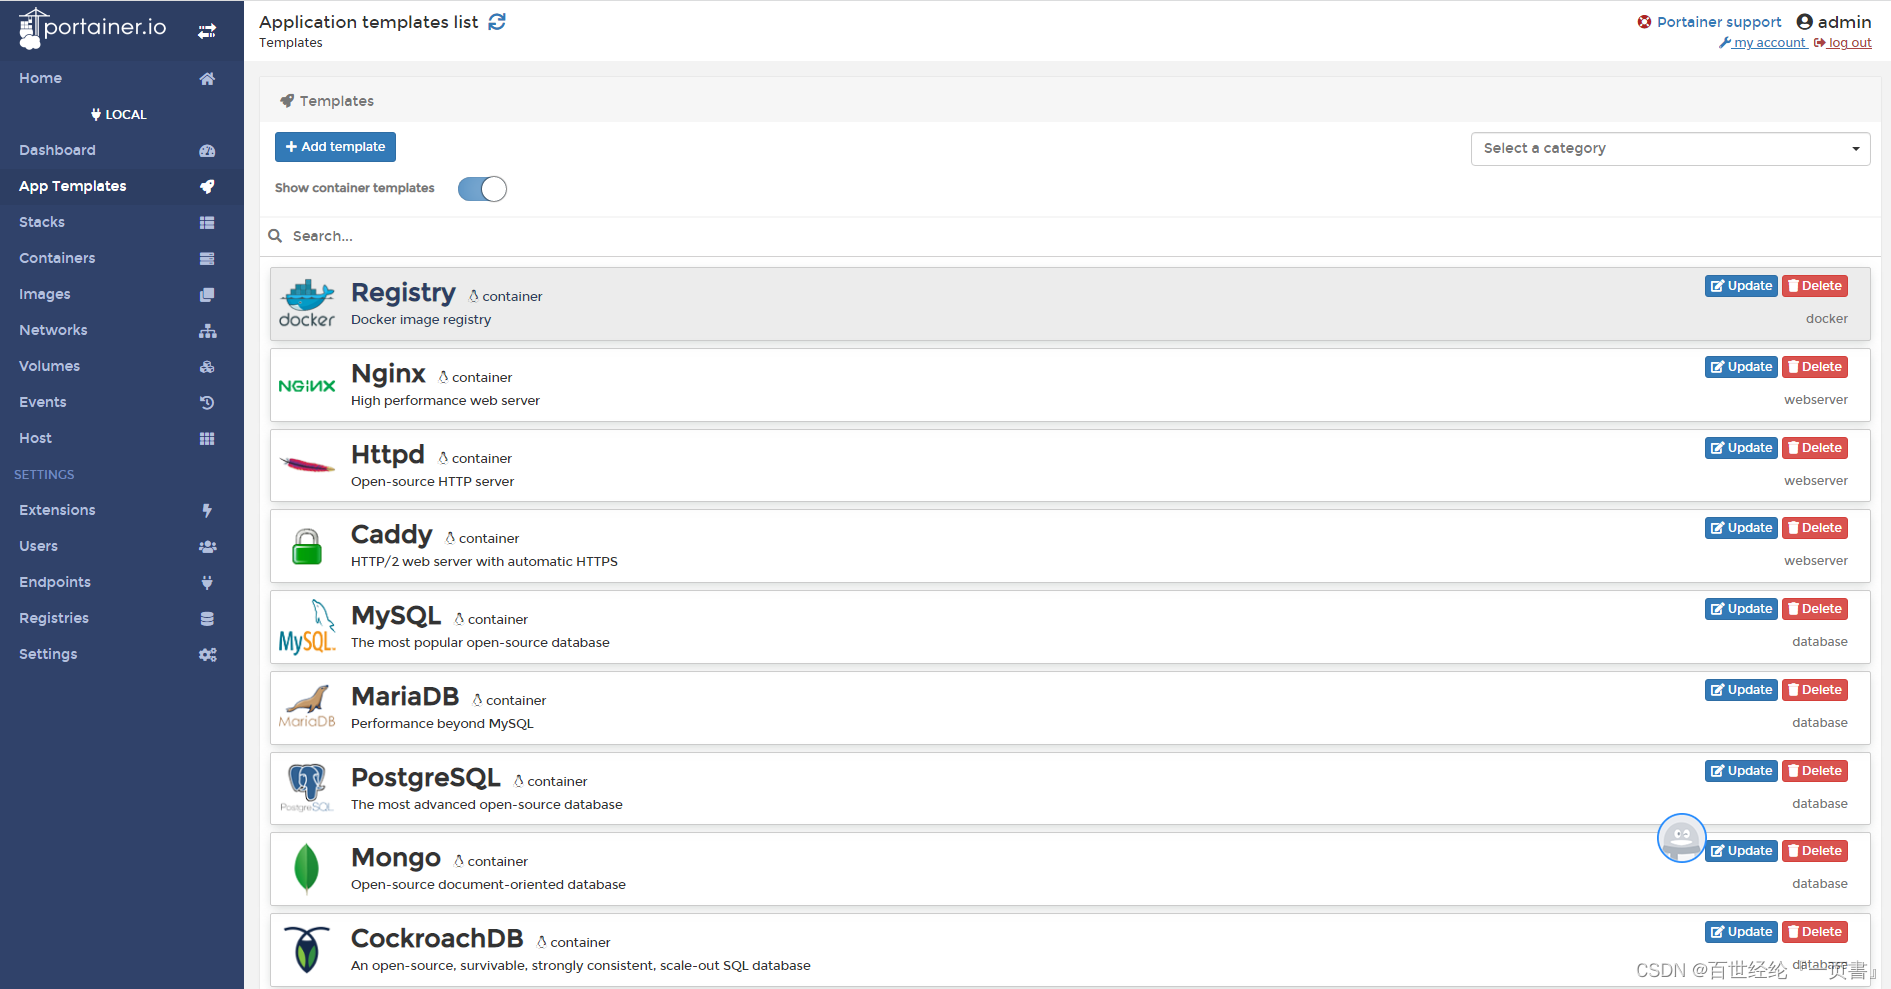1891x989 pixels.
Task: Click the Endpoints plug icon
Action: [207, 583]
